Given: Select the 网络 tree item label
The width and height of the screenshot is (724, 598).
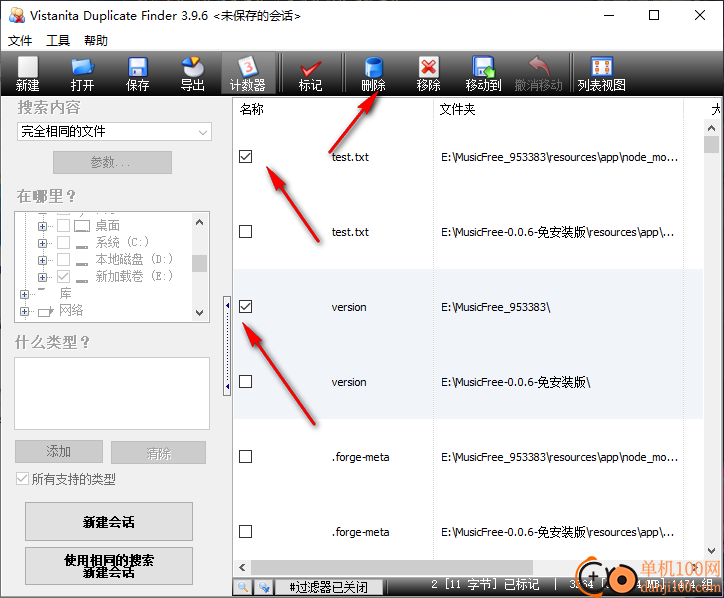Looking at the screenshot, I should tap(71, 310).
